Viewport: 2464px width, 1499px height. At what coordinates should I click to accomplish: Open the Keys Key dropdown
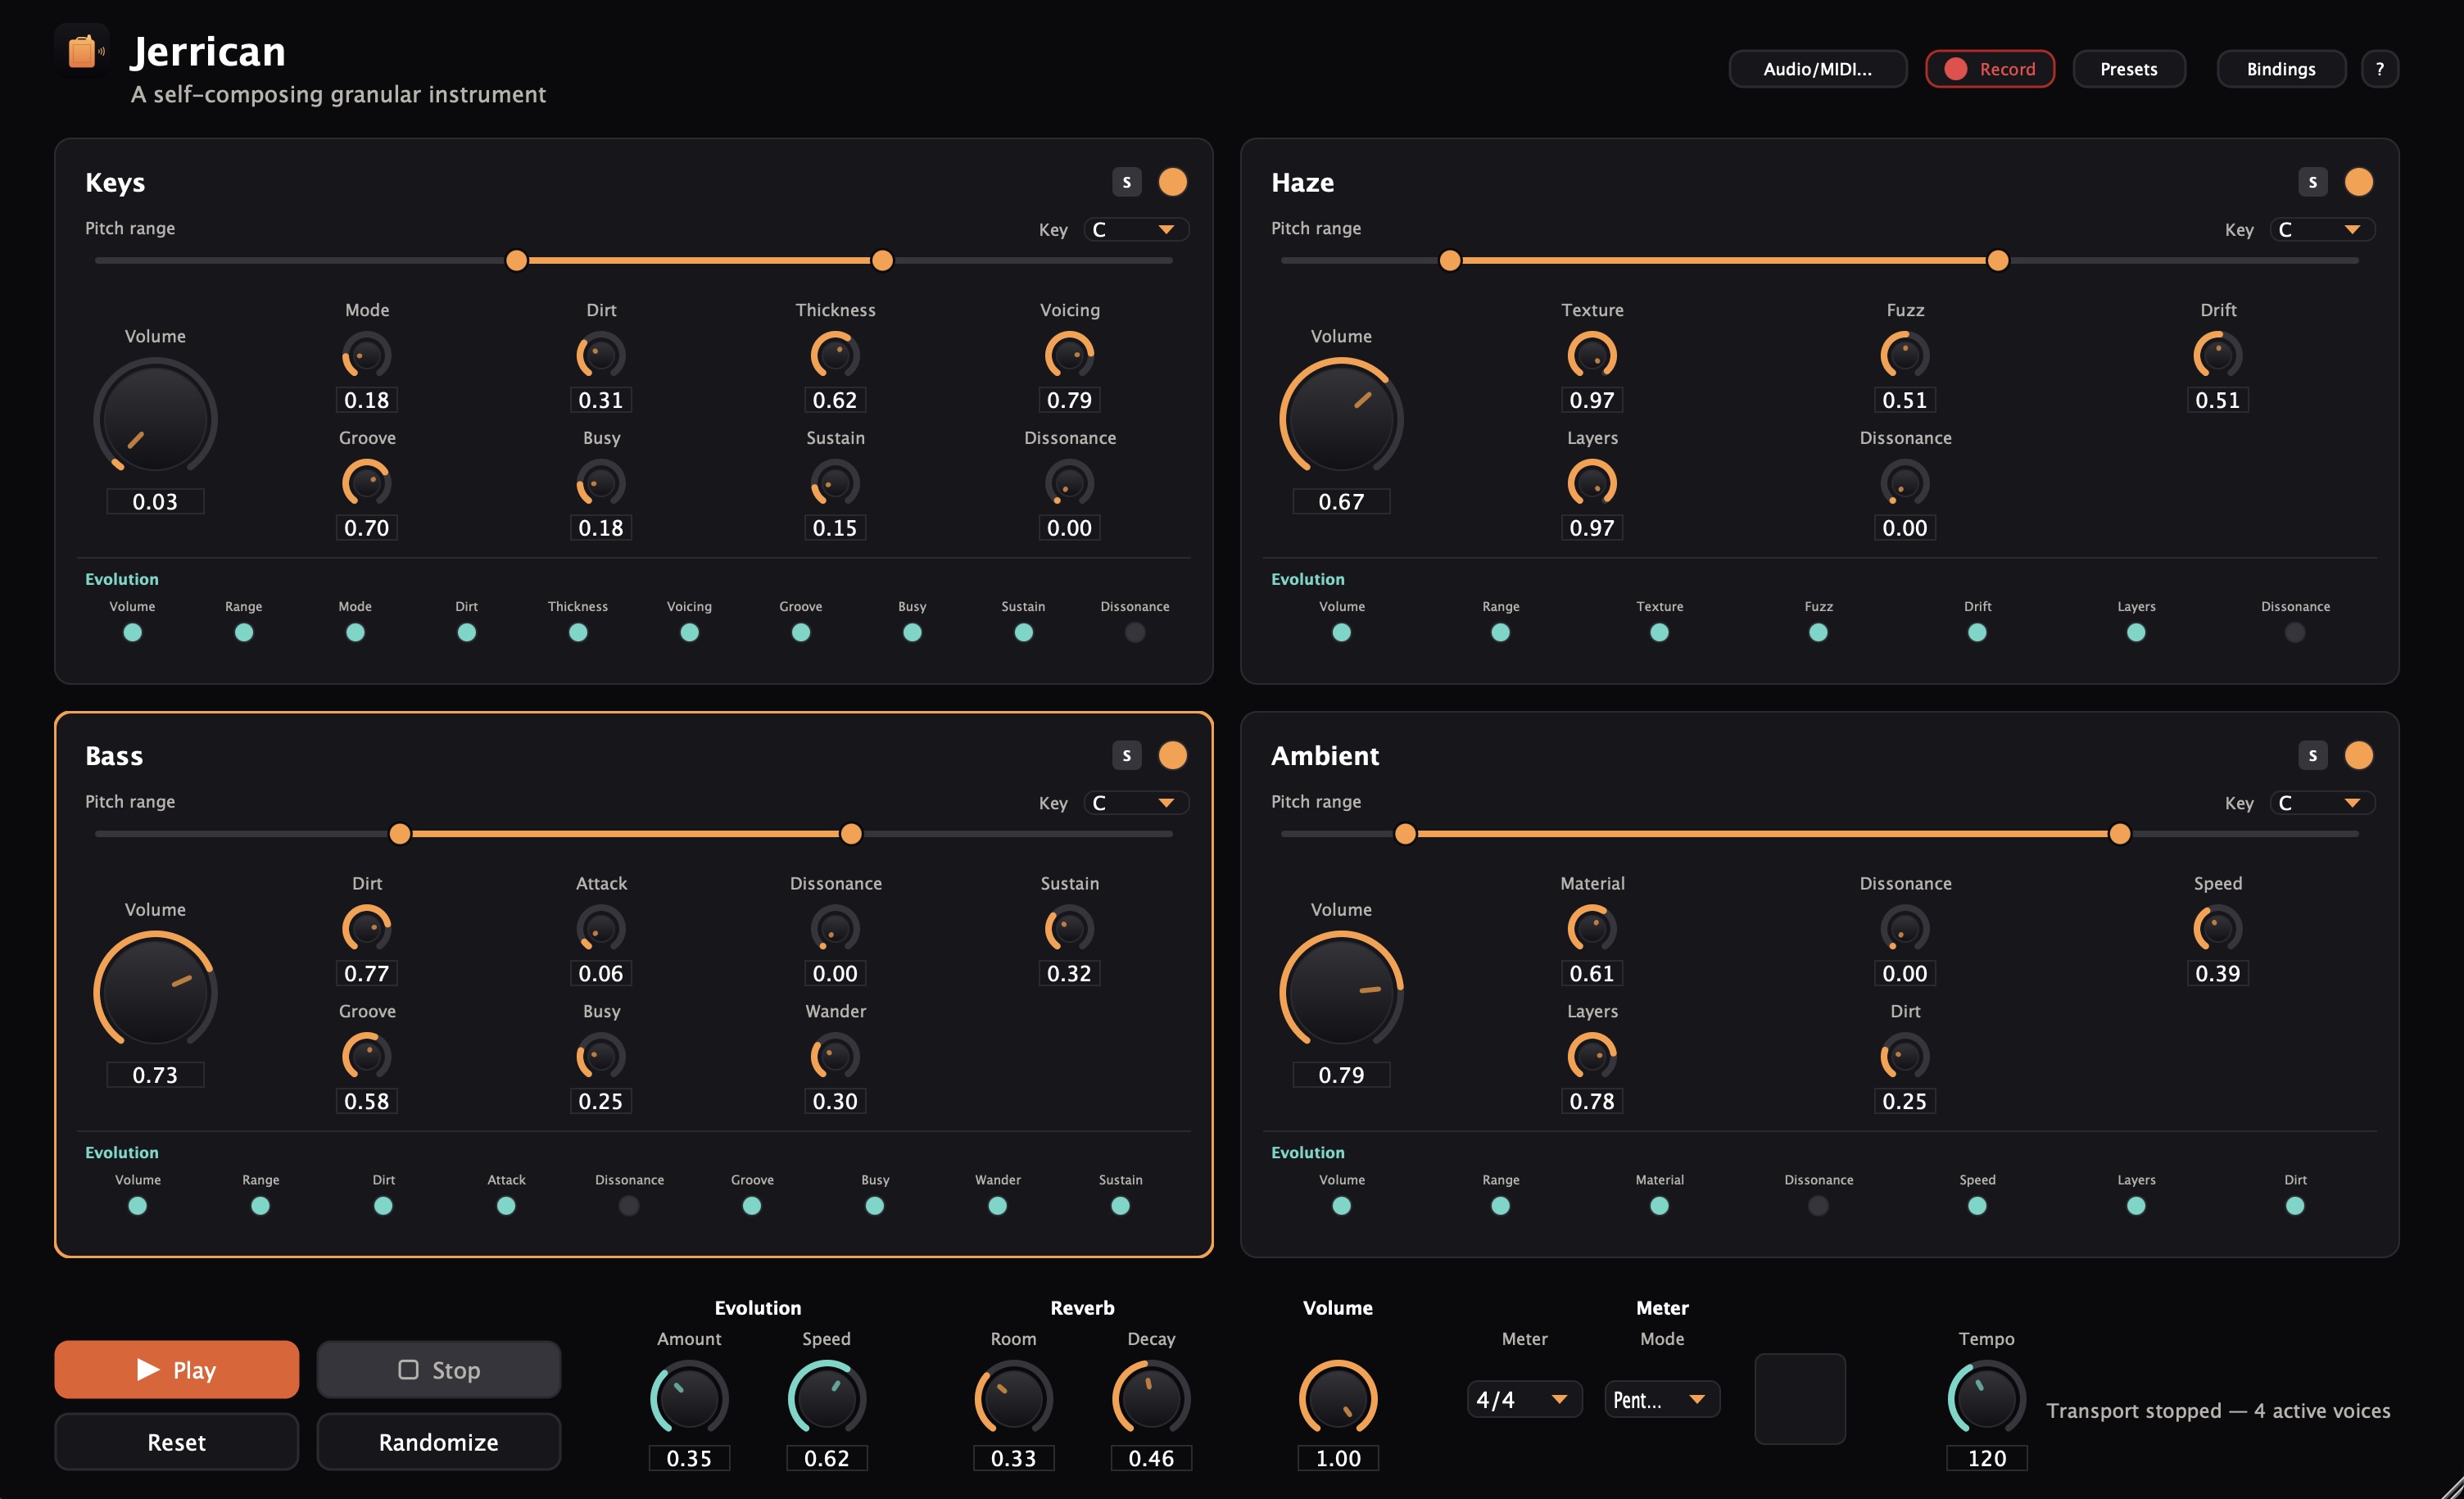[1136, 229]
